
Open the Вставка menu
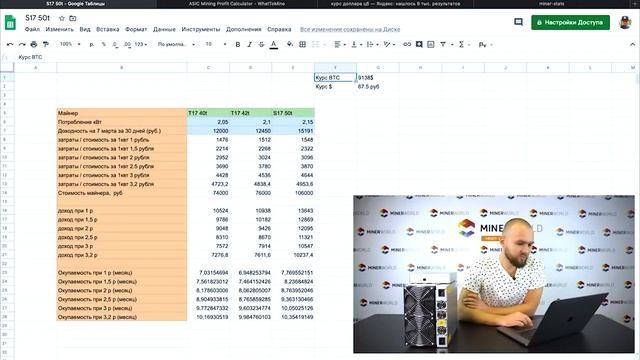[108, 29]
